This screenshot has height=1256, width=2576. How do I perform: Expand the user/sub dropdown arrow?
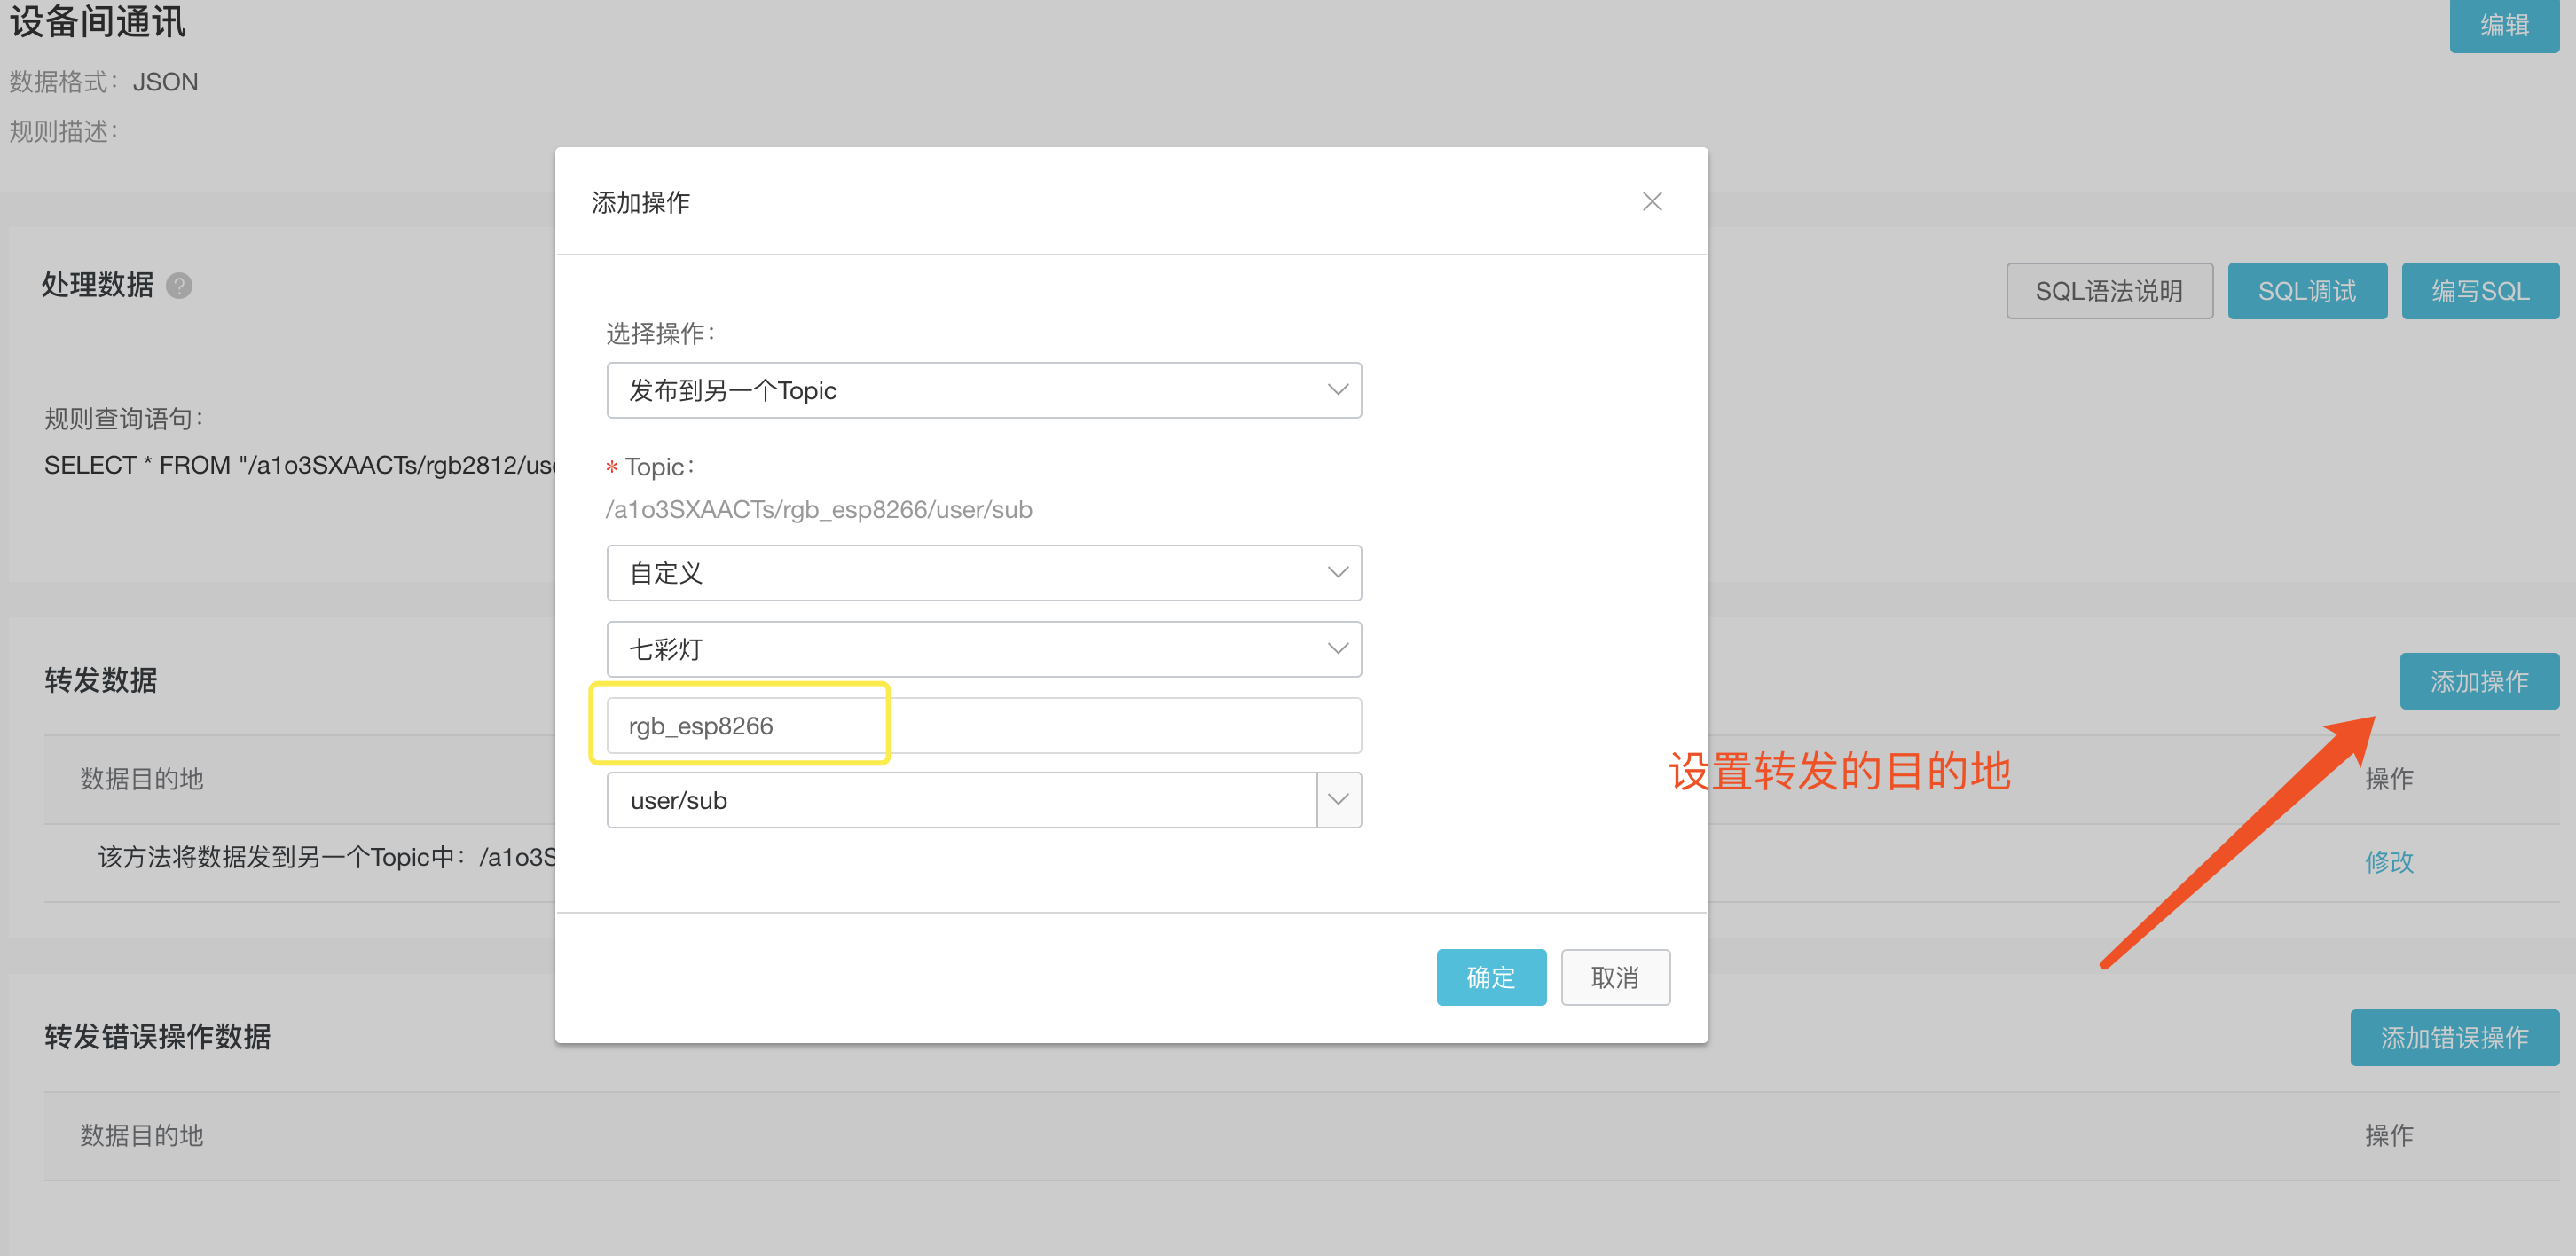1338,801
